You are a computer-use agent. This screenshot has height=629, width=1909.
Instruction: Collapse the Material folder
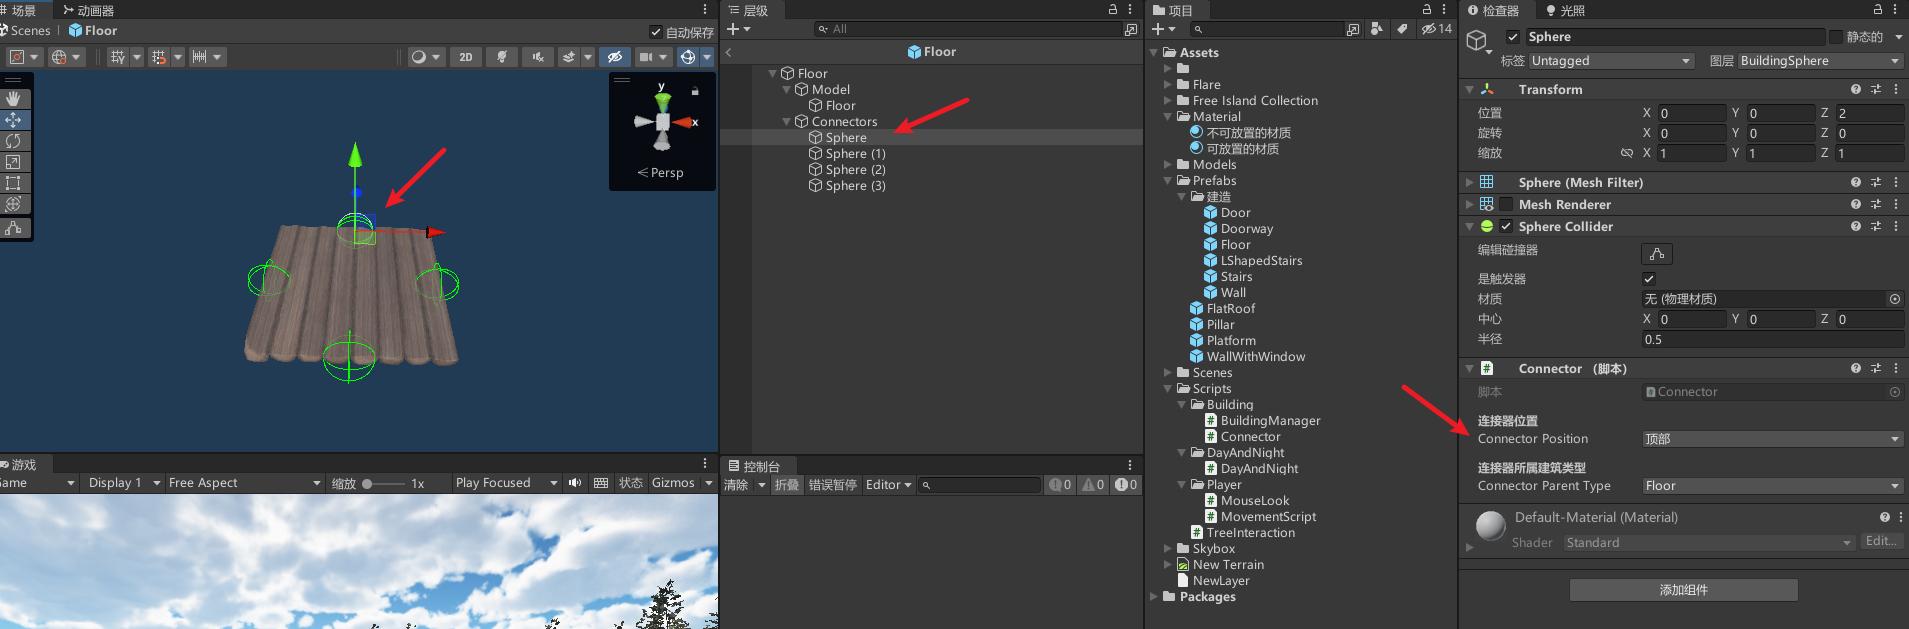point(1167,117)
